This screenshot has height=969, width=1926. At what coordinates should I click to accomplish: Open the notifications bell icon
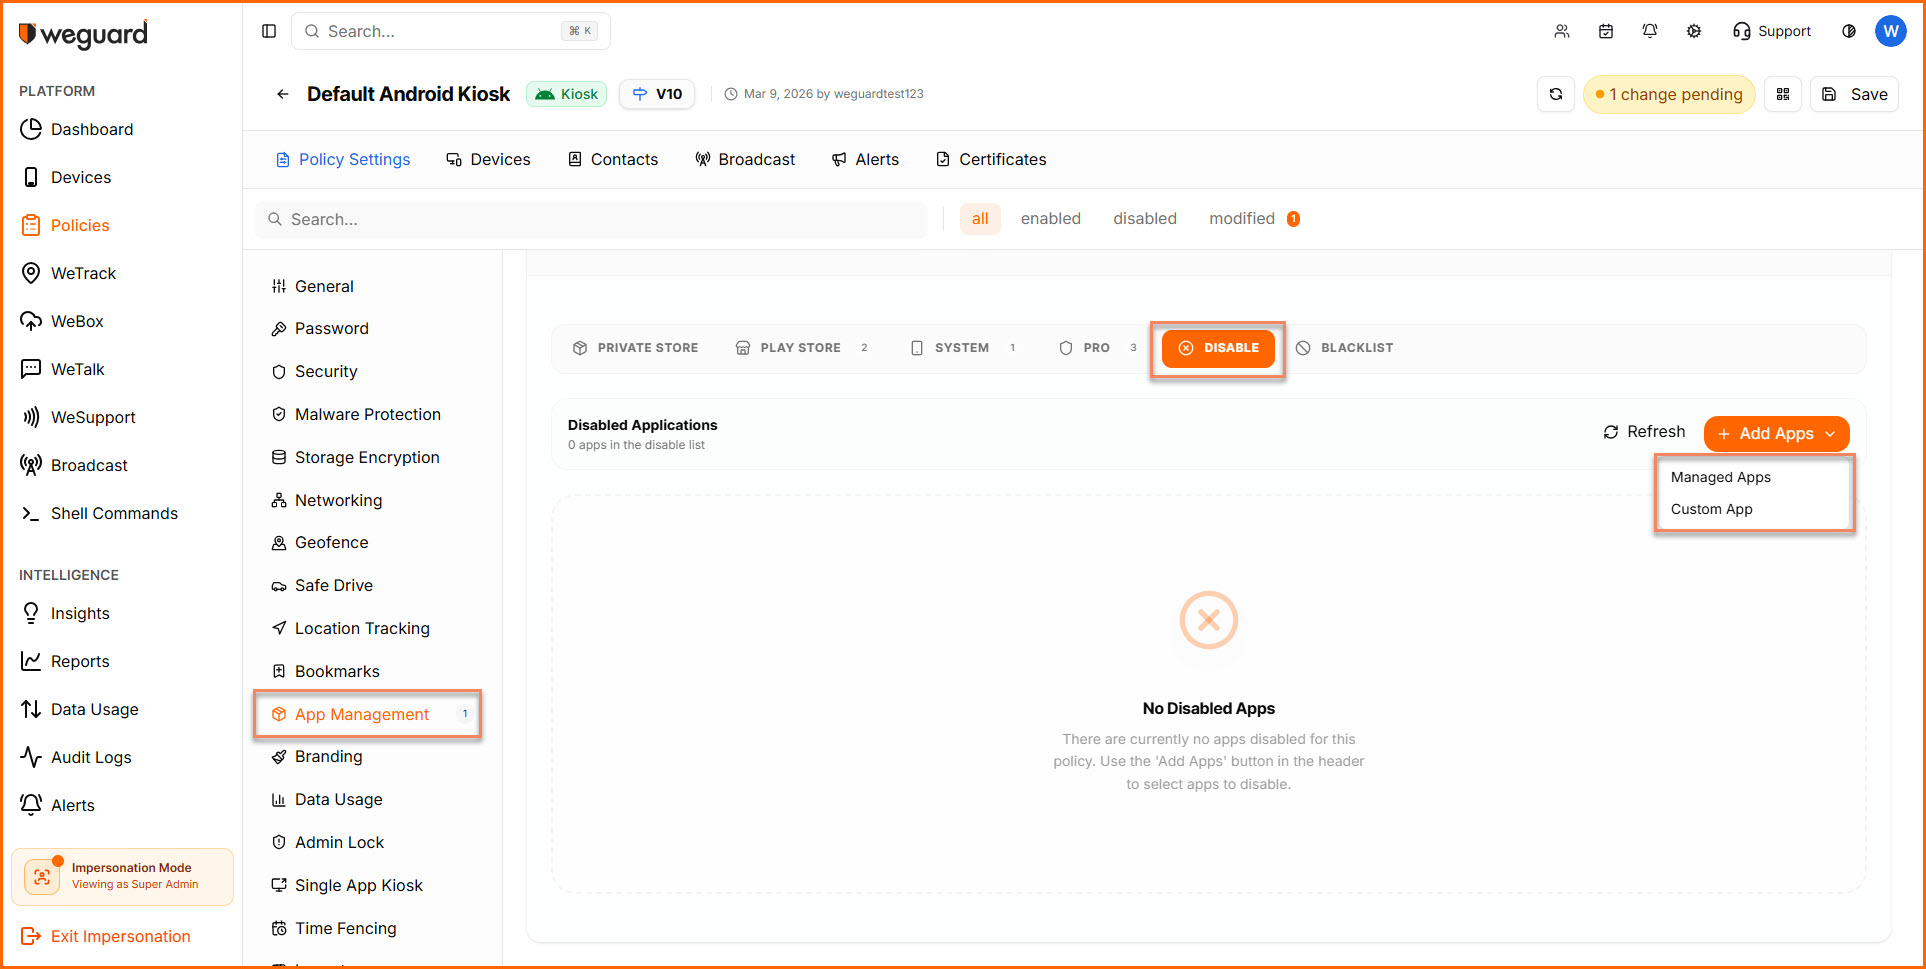pyautogui.click(x=1650, y=31)
